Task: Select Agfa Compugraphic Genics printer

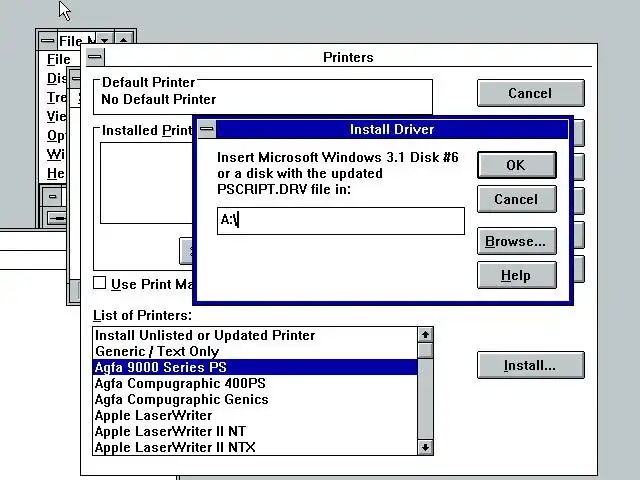Action: [255, 399]
